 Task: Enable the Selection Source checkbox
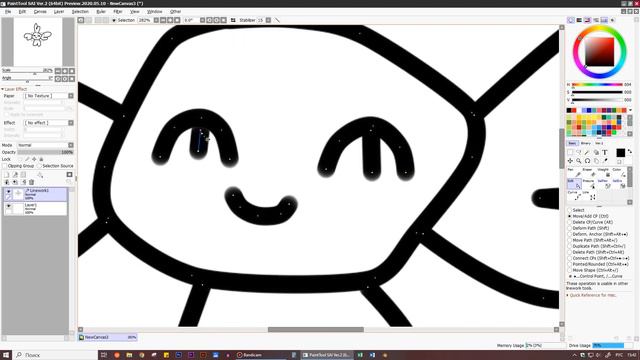click(x=40, y=166)
